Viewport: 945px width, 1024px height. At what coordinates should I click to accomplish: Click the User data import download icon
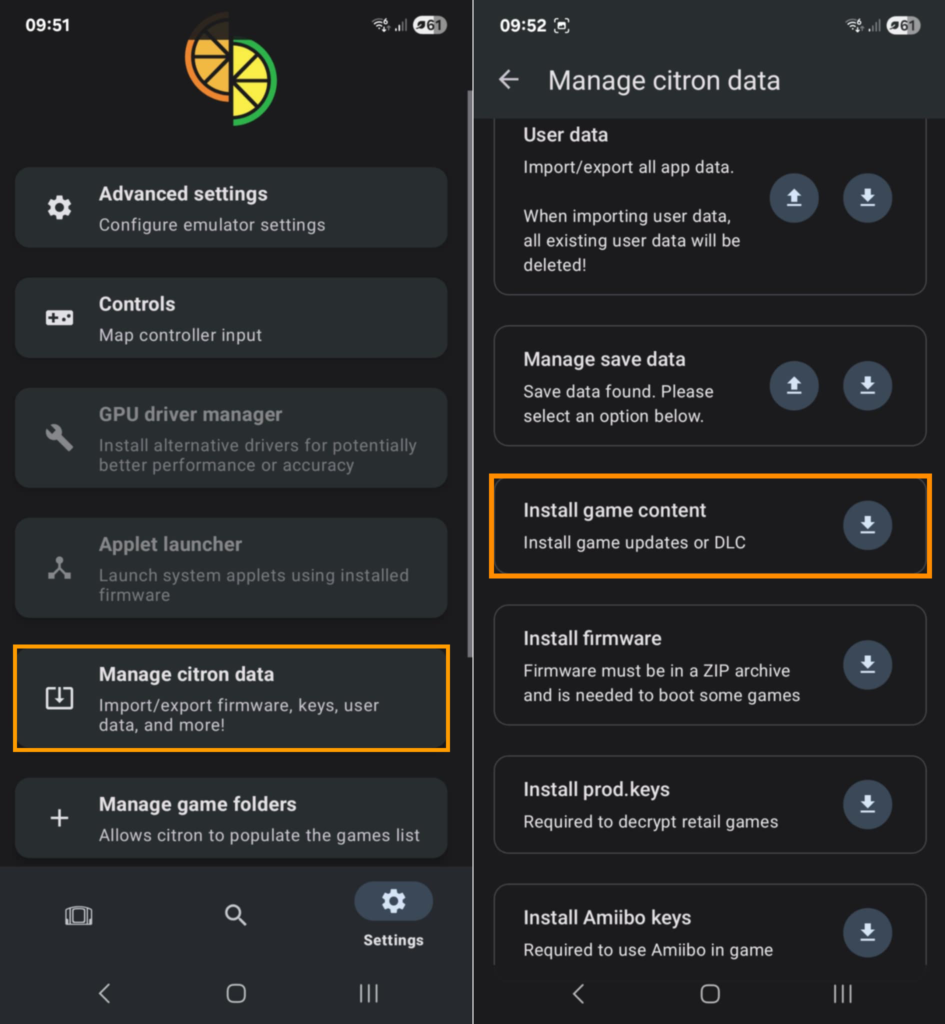[x=867, y=198]
